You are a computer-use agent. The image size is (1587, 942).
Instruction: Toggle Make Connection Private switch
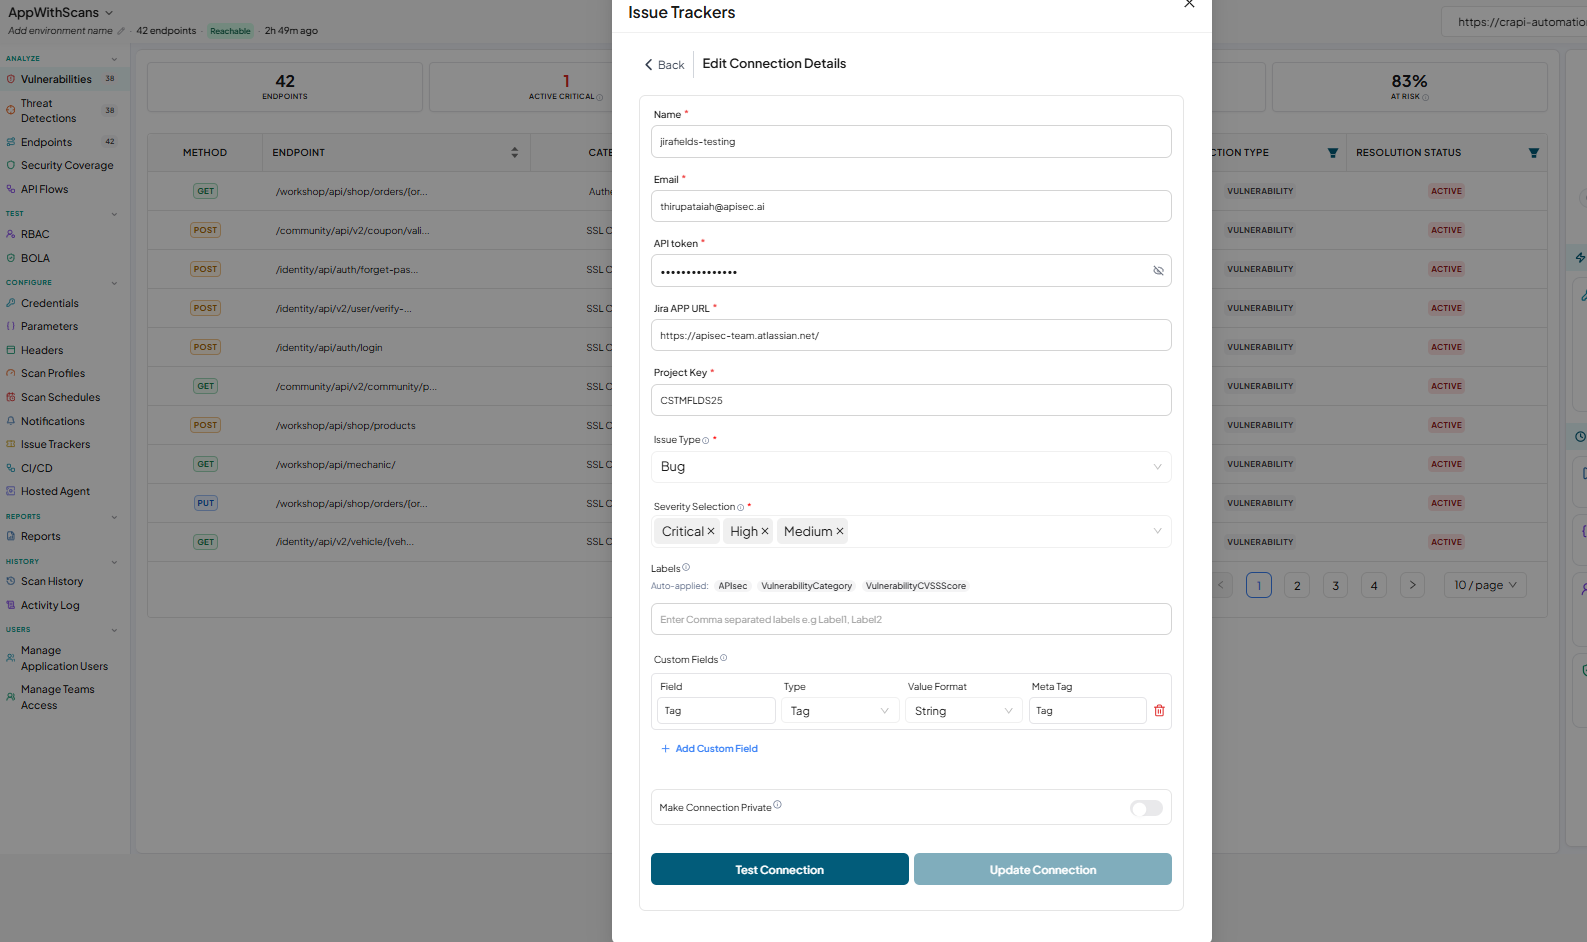1146,808
